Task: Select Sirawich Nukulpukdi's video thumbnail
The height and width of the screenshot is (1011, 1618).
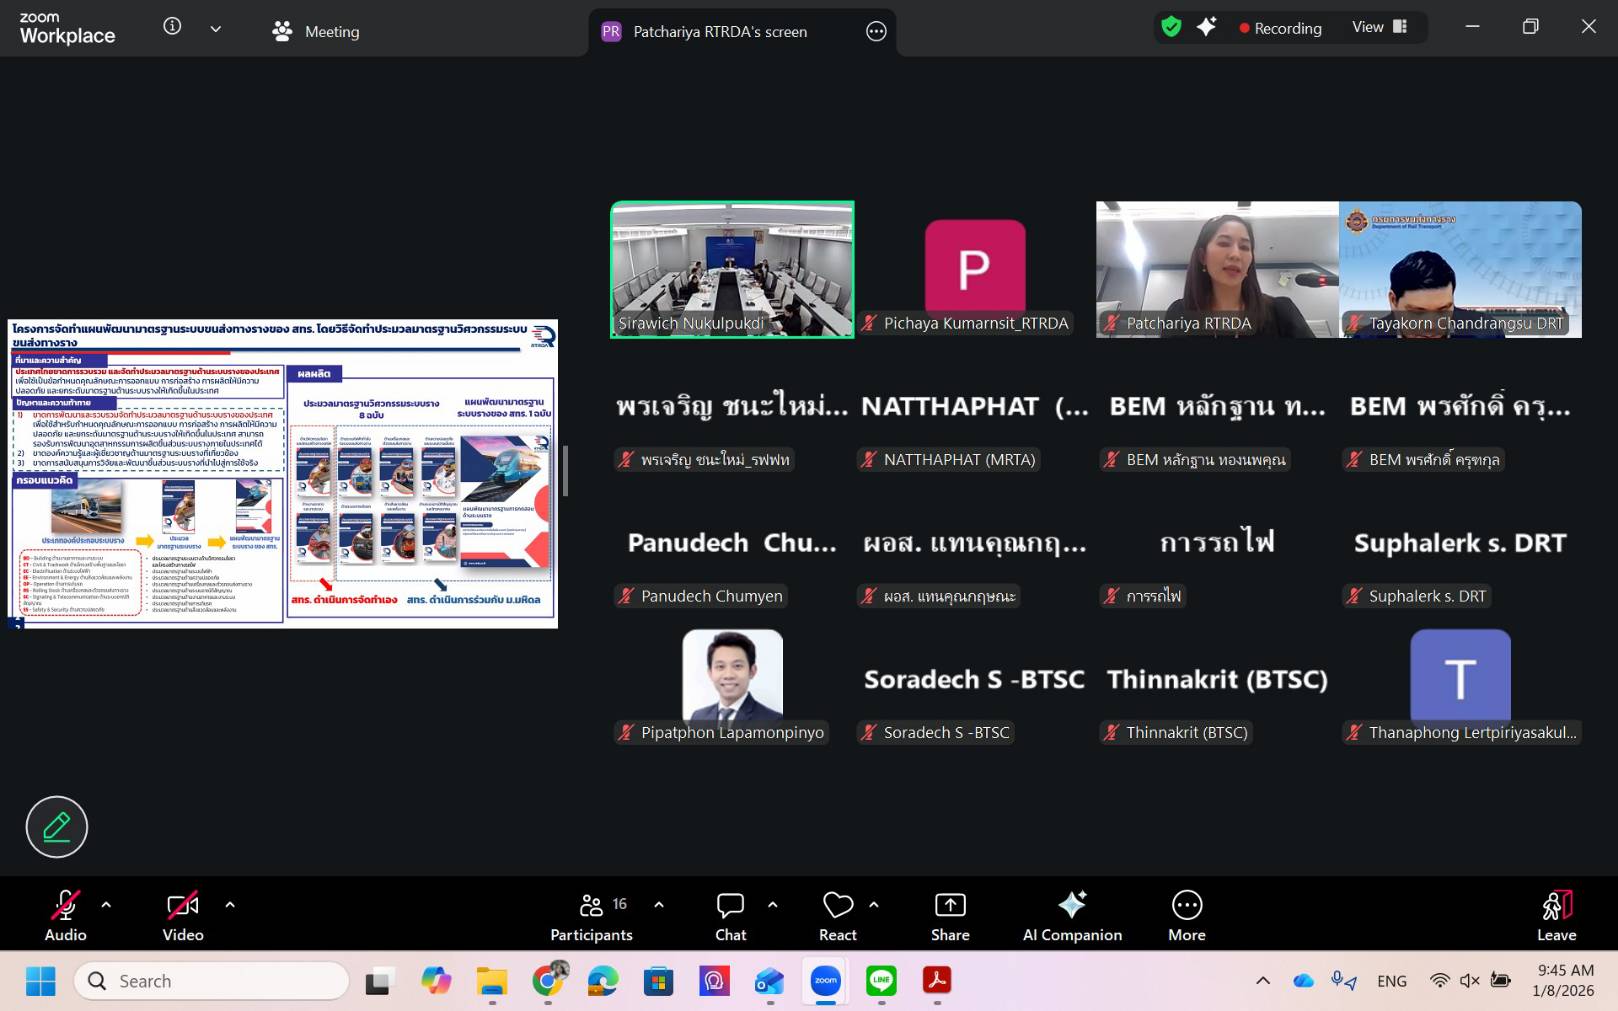Action: click(732, 269)
